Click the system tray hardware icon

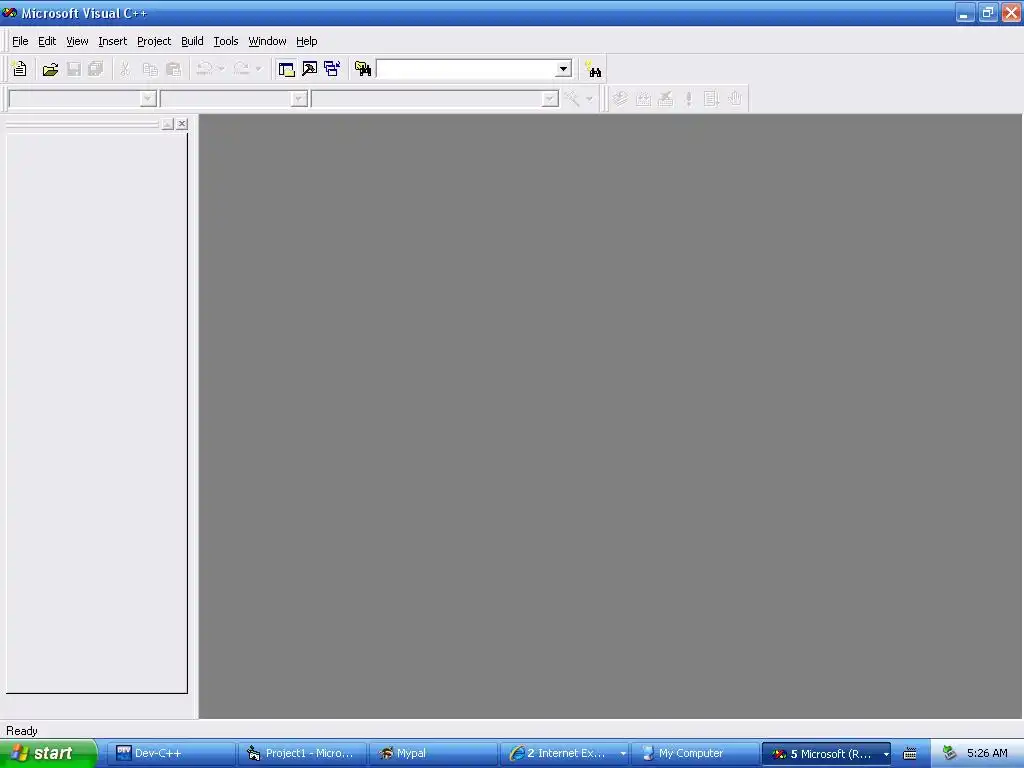[x=950, y=753]
